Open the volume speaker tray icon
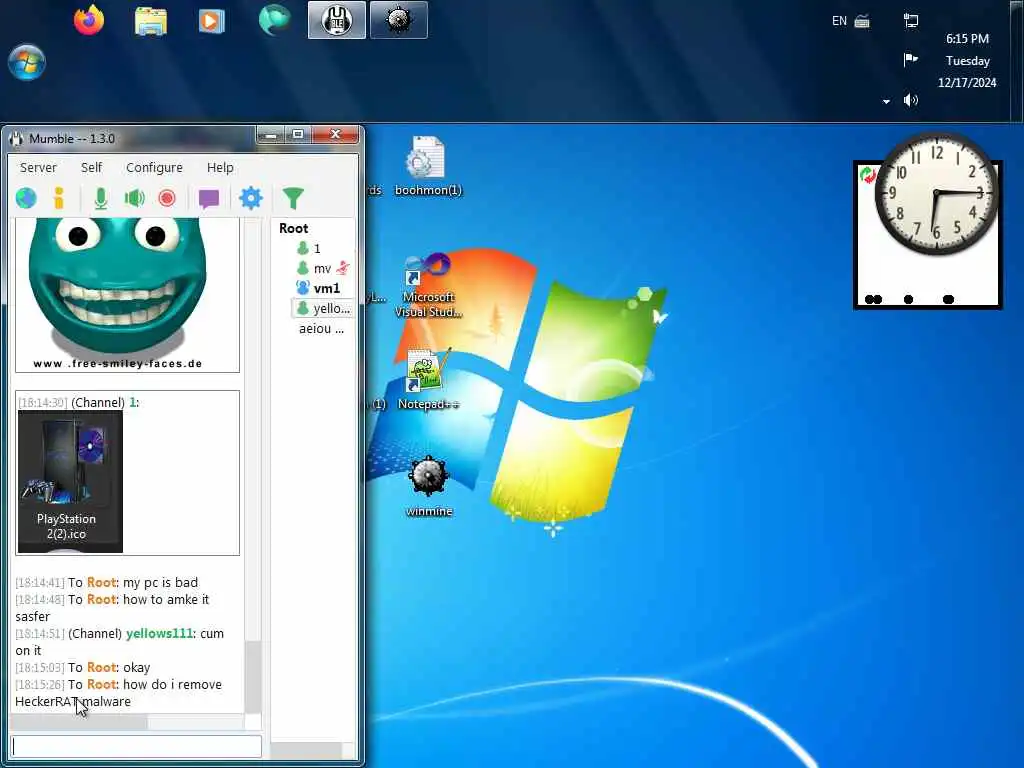Image resolution: width=1024 pixels, height=768 pixels. pos(910,100)
